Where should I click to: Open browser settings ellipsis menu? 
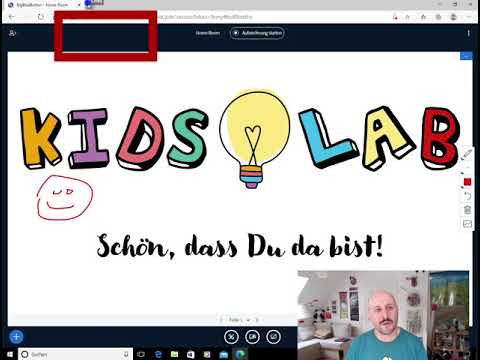tap(469, 17)
